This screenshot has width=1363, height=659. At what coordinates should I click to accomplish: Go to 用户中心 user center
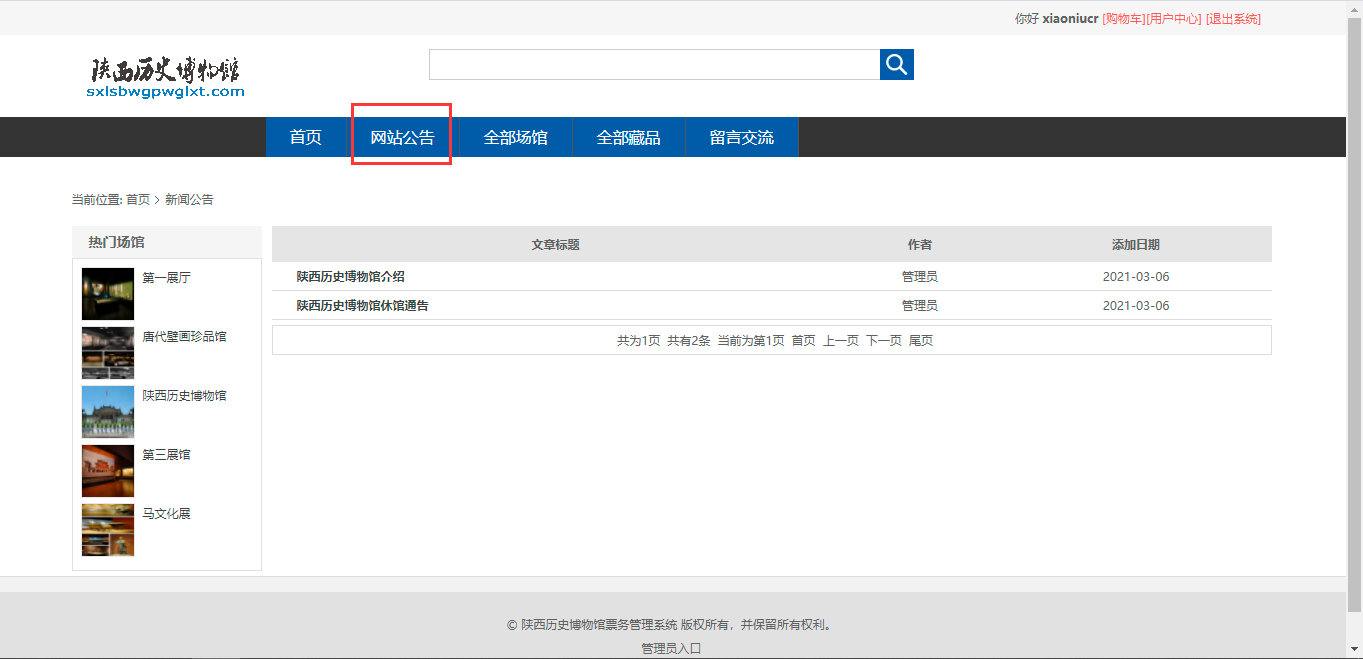[1174, 18]
